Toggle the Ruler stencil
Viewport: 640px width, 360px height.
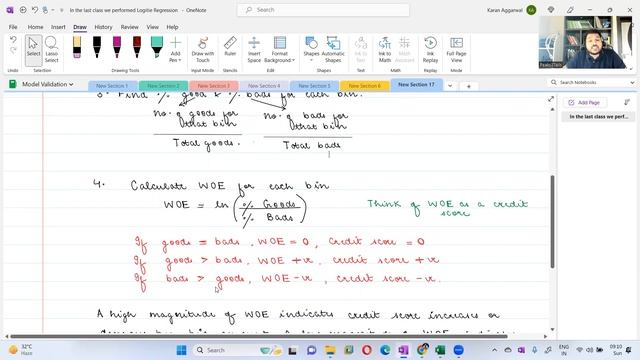[x=230, y=46]
